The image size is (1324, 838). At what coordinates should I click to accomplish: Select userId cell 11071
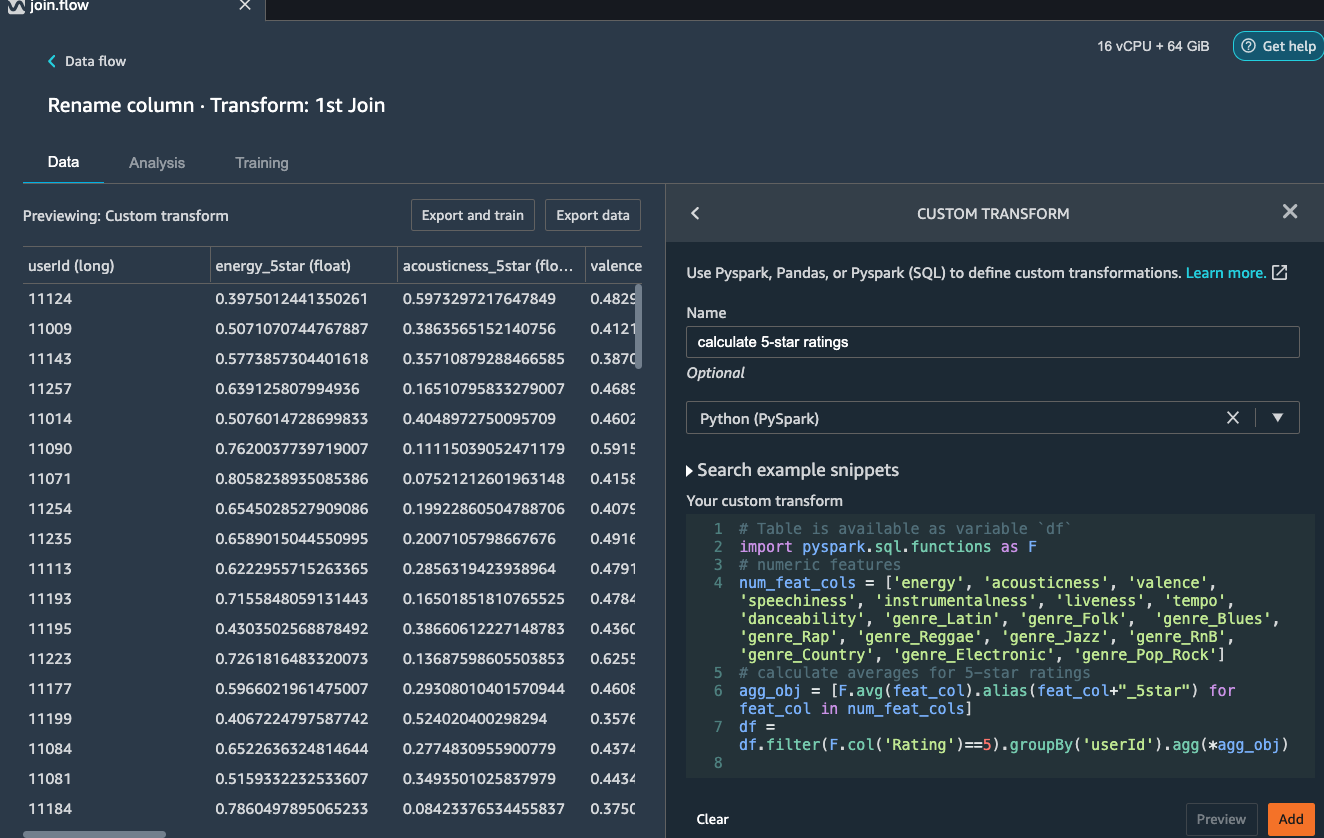pos(50,479)
